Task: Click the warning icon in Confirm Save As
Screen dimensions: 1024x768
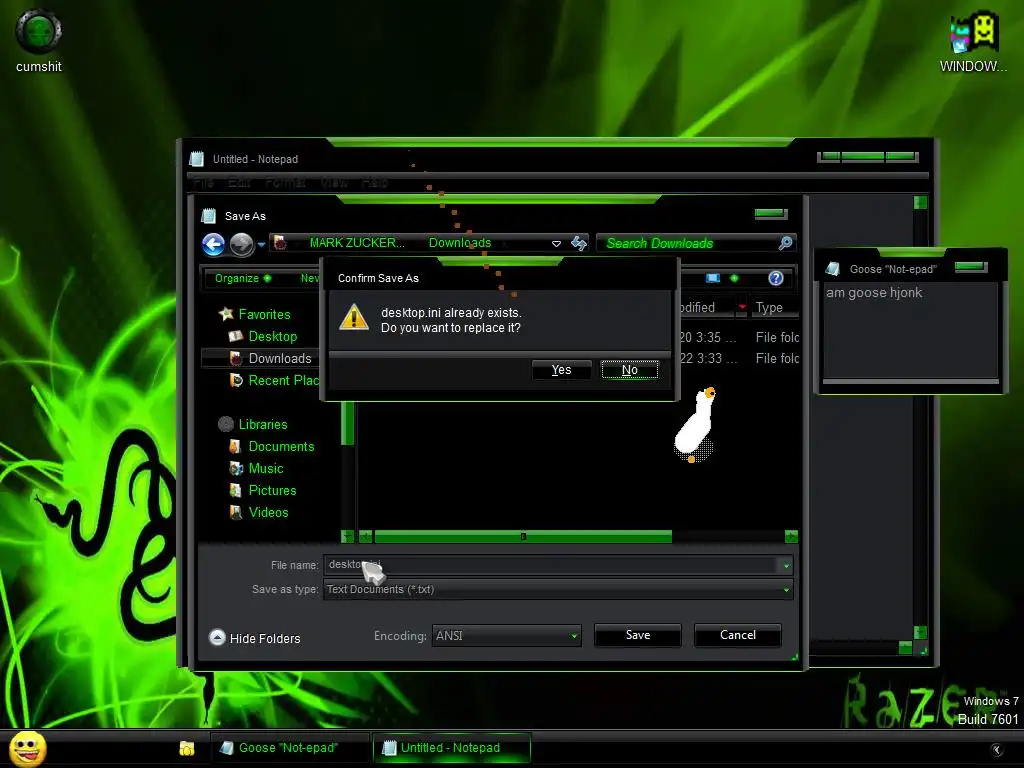Action: tap(354, 317)
